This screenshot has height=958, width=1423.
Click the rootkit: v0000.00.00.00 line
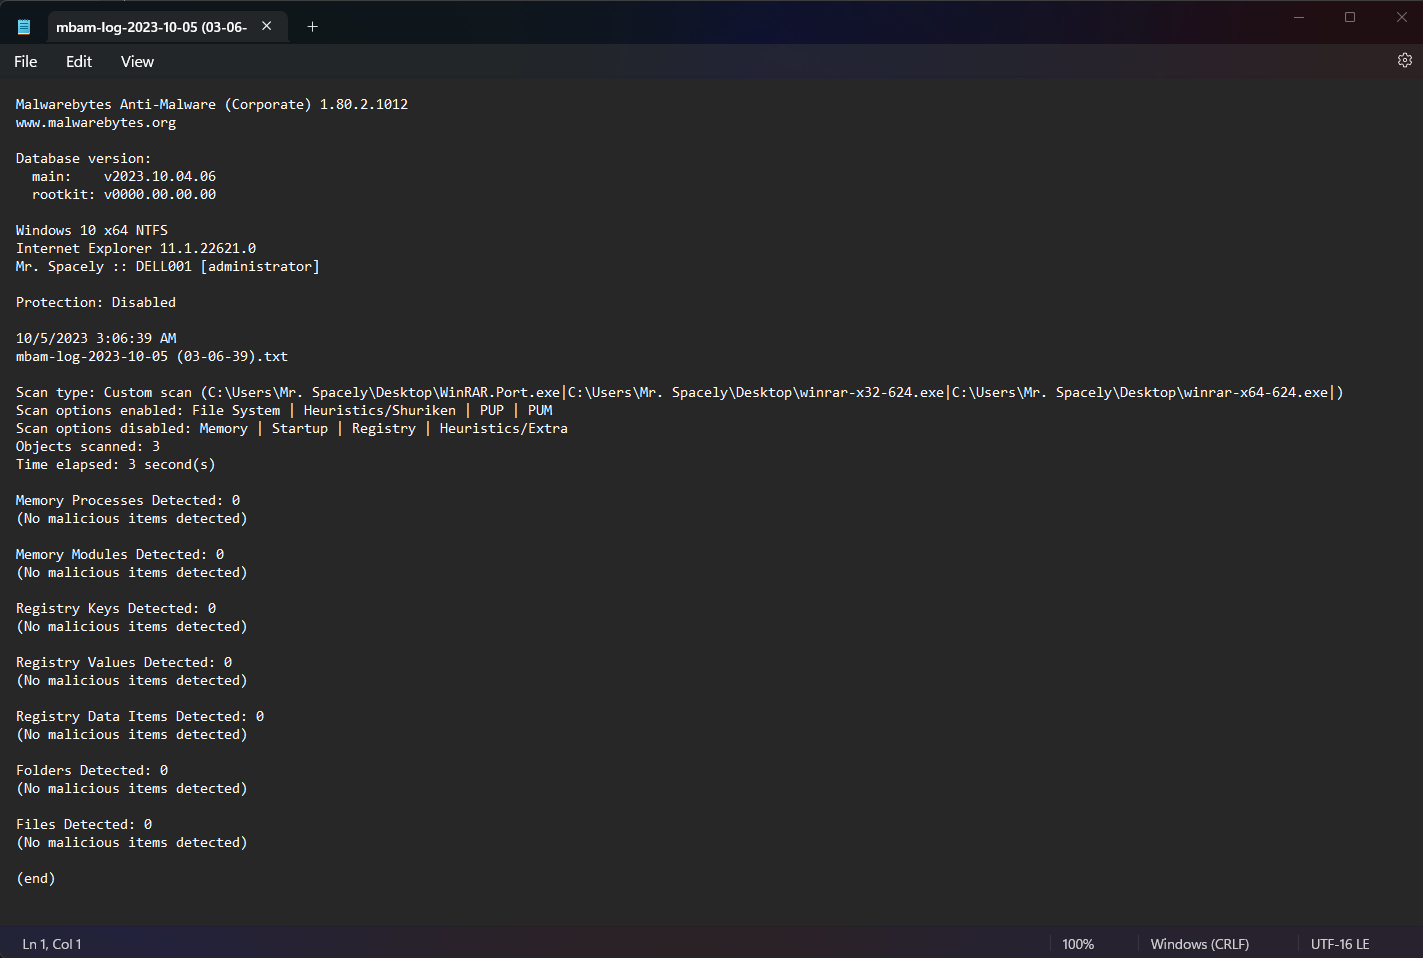(x=124, y=194)
